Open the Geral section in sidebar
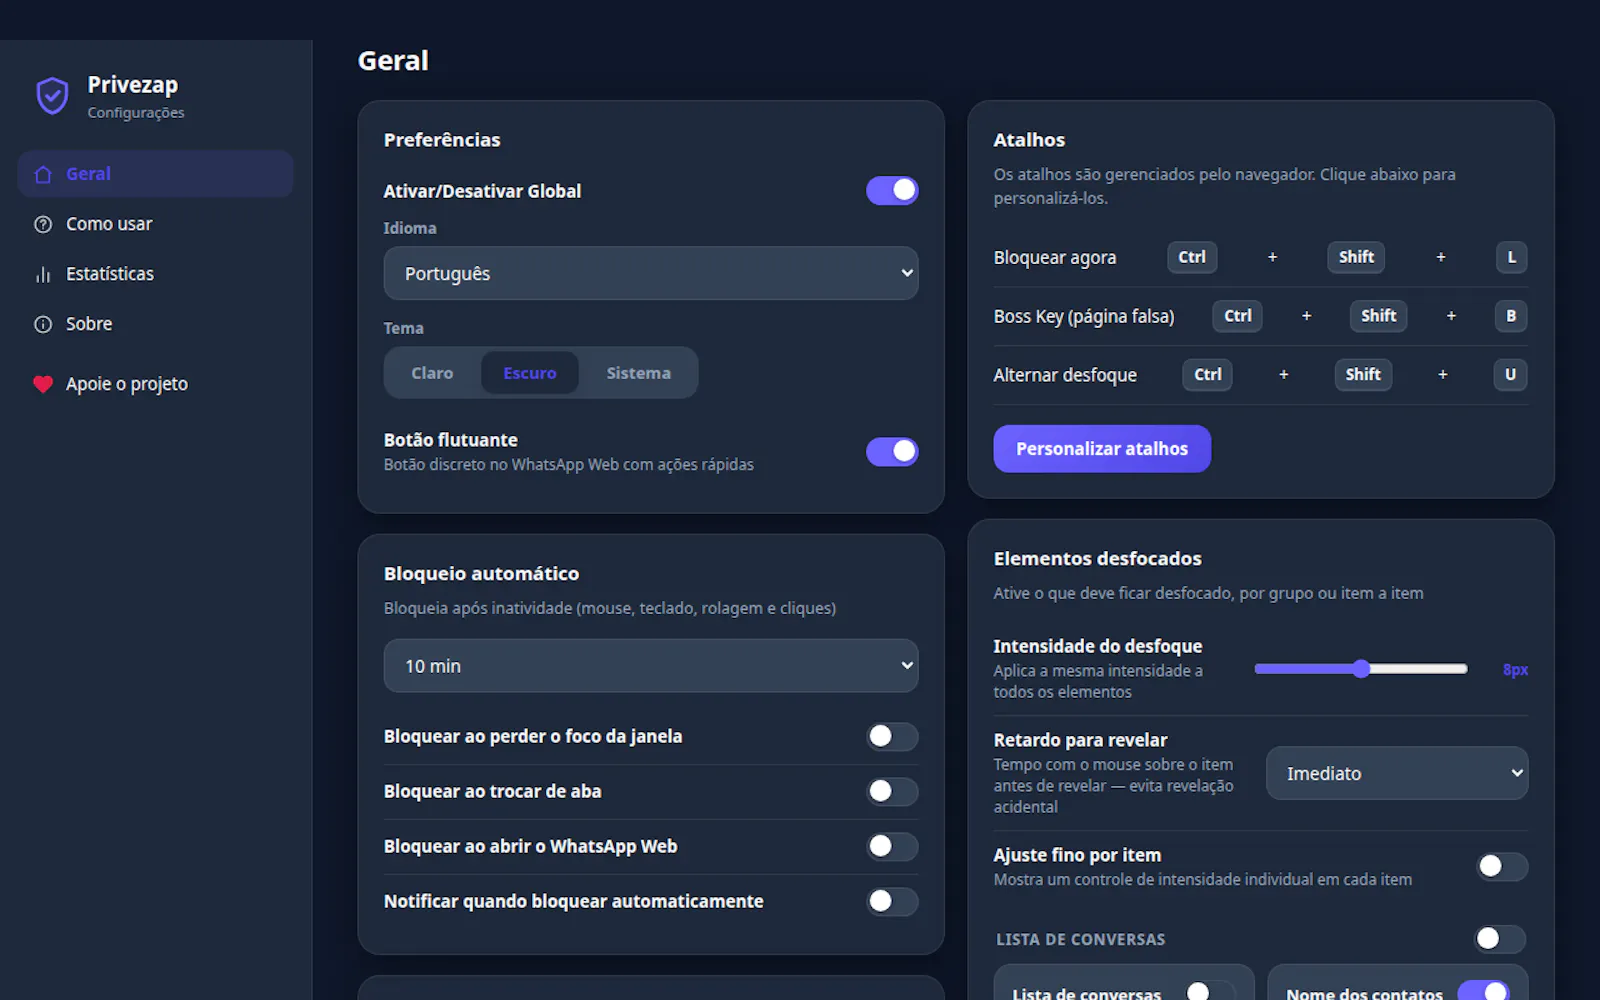This screenshot has height=1000, width=1600. (155, 174)
